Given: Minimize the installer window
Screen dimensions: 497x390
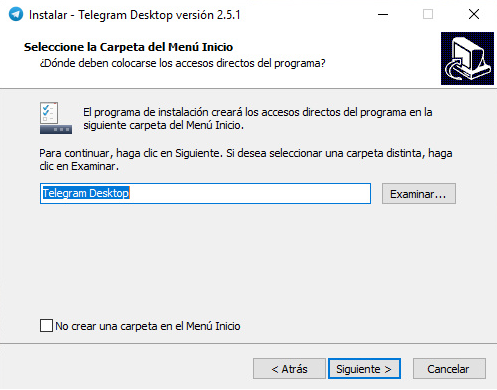Looking at the screenshot, I should pos(383,14).
